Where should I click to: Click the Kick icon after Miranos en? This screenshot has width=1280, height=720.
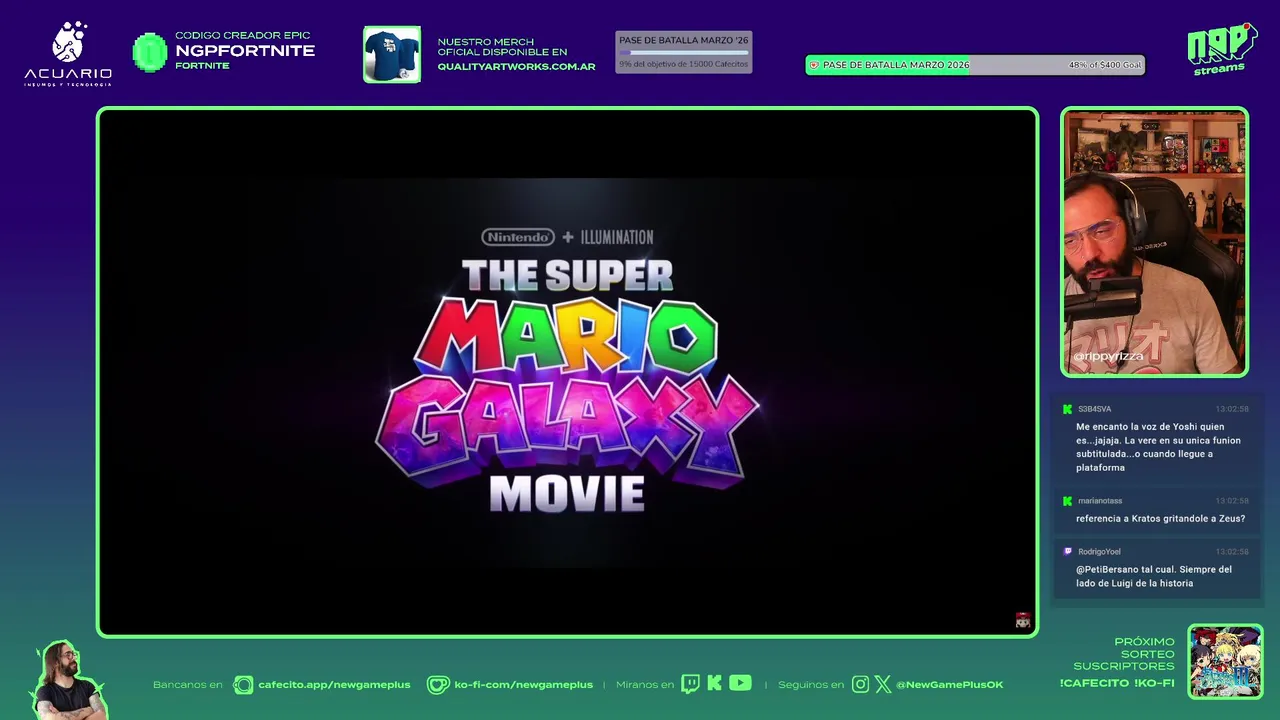pos(714,683)
